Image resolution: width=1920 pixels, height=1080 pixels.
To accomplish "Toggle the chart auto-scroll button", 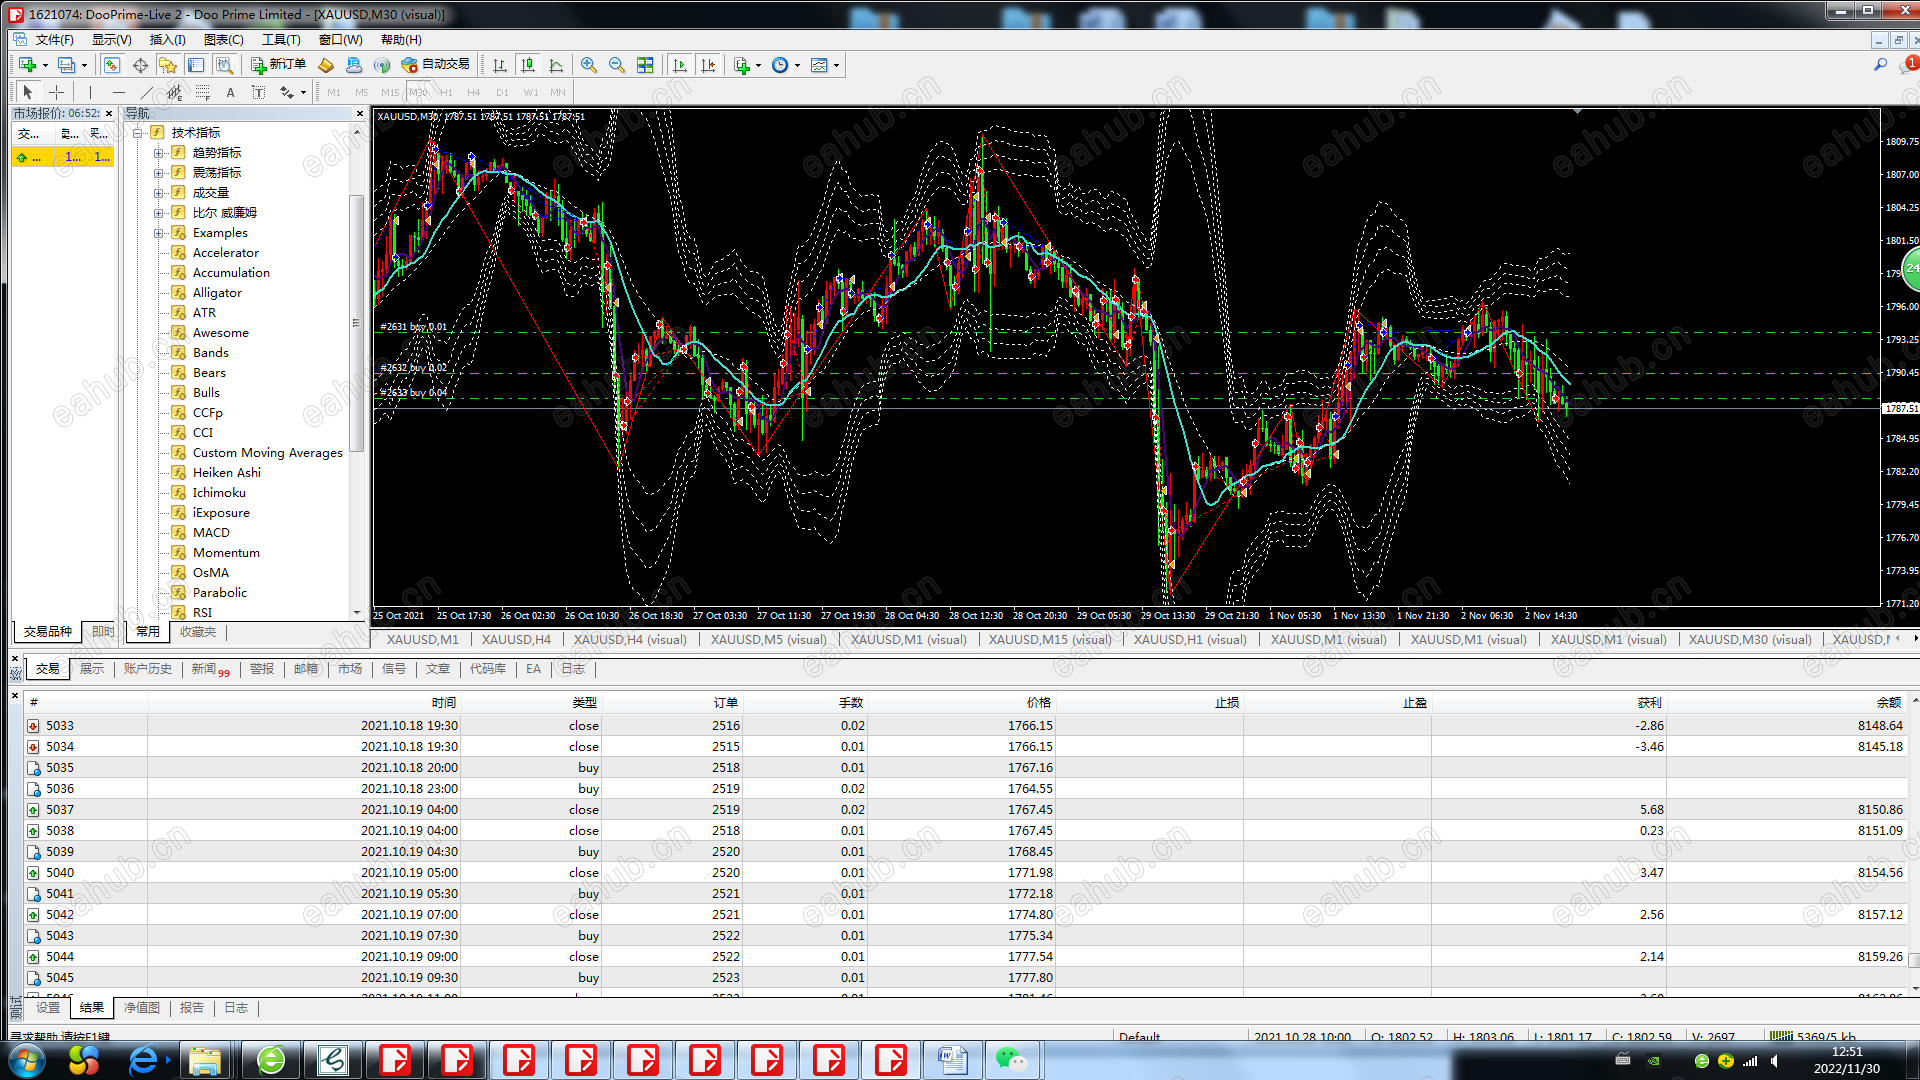I will (x=680, y=65).
